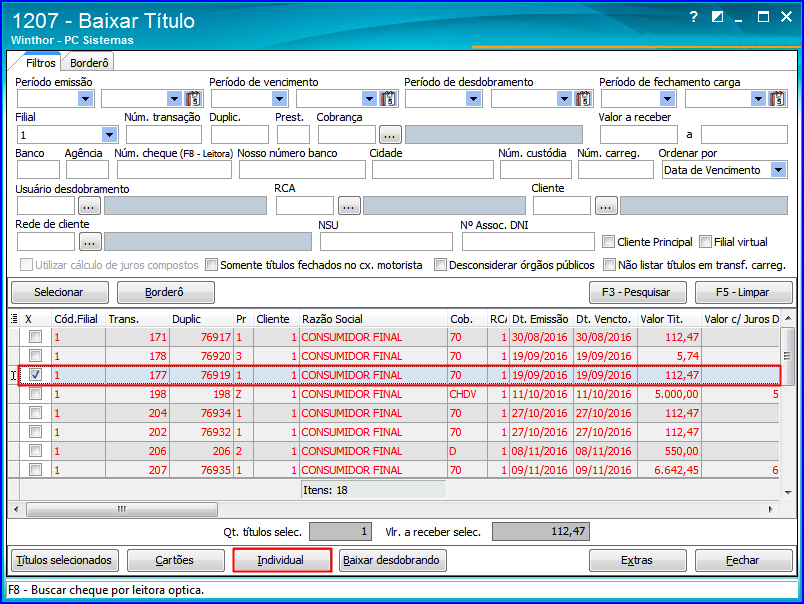Sort by Duplic column header
Screen dimensions: 804x604
click(201, 319)
